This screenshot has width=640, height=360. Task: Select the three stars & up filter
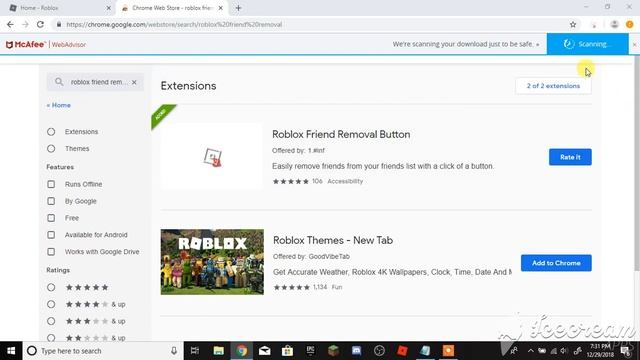point(51,321)
